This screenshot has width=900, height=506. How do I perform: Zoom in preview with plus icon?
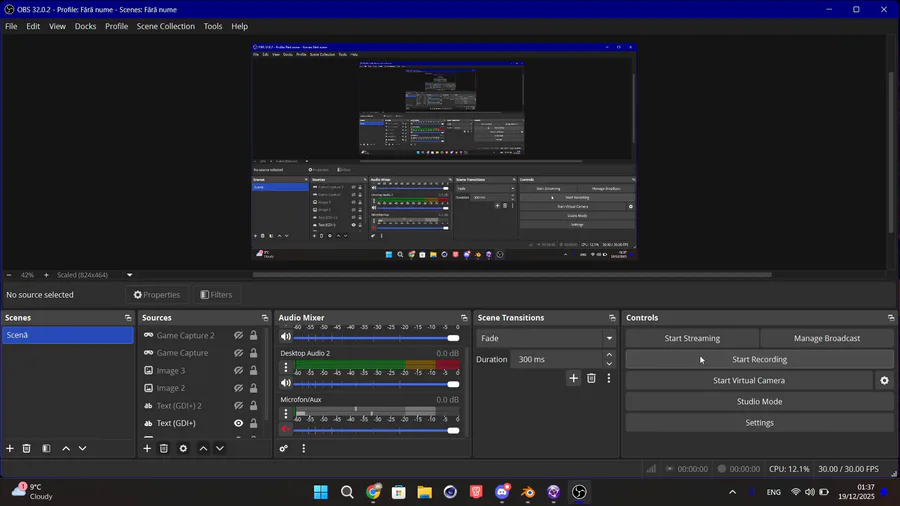46,275
